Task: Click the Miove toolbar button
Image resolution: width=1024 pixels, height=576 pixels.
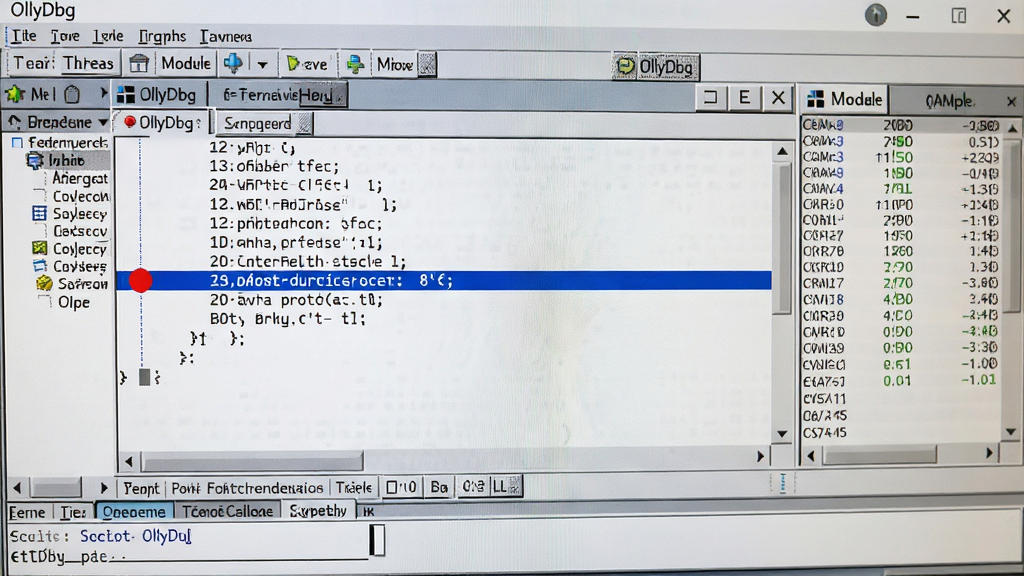Action: pyautogui.click(x=394, y=65)
